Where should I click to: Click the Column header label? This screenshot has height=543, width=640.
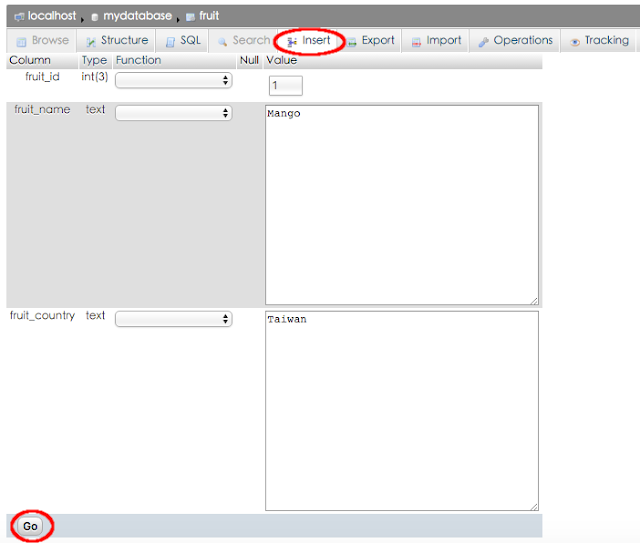point(30,60)
